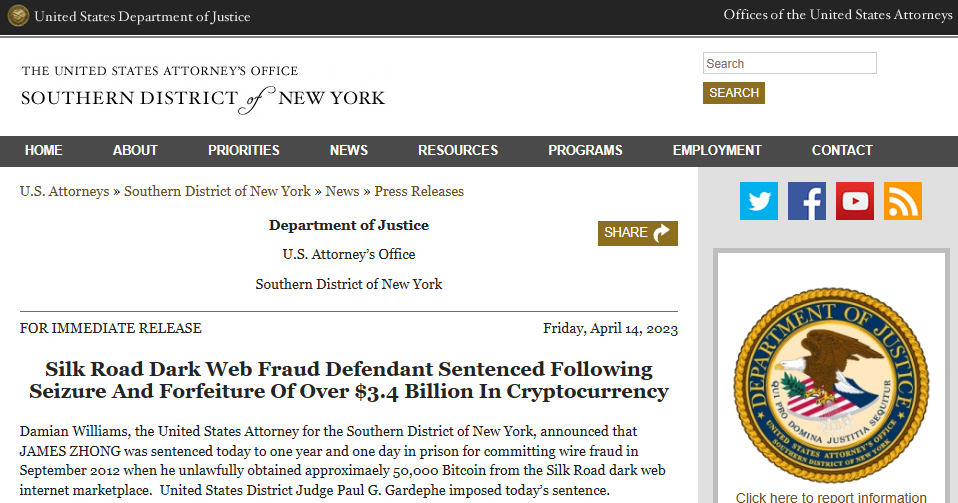Open the Twitter social icon
Image resolution: width=958 pixels, height=503 pixels.
(x=759, y=201)
